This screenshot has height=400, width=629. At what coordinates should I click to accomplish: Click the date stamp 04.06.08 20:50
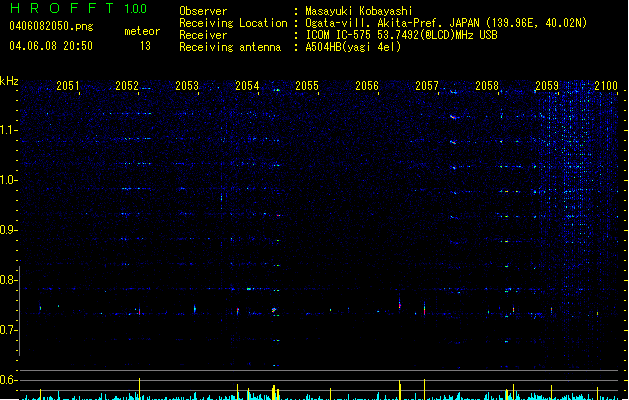[x=51, y=46]
